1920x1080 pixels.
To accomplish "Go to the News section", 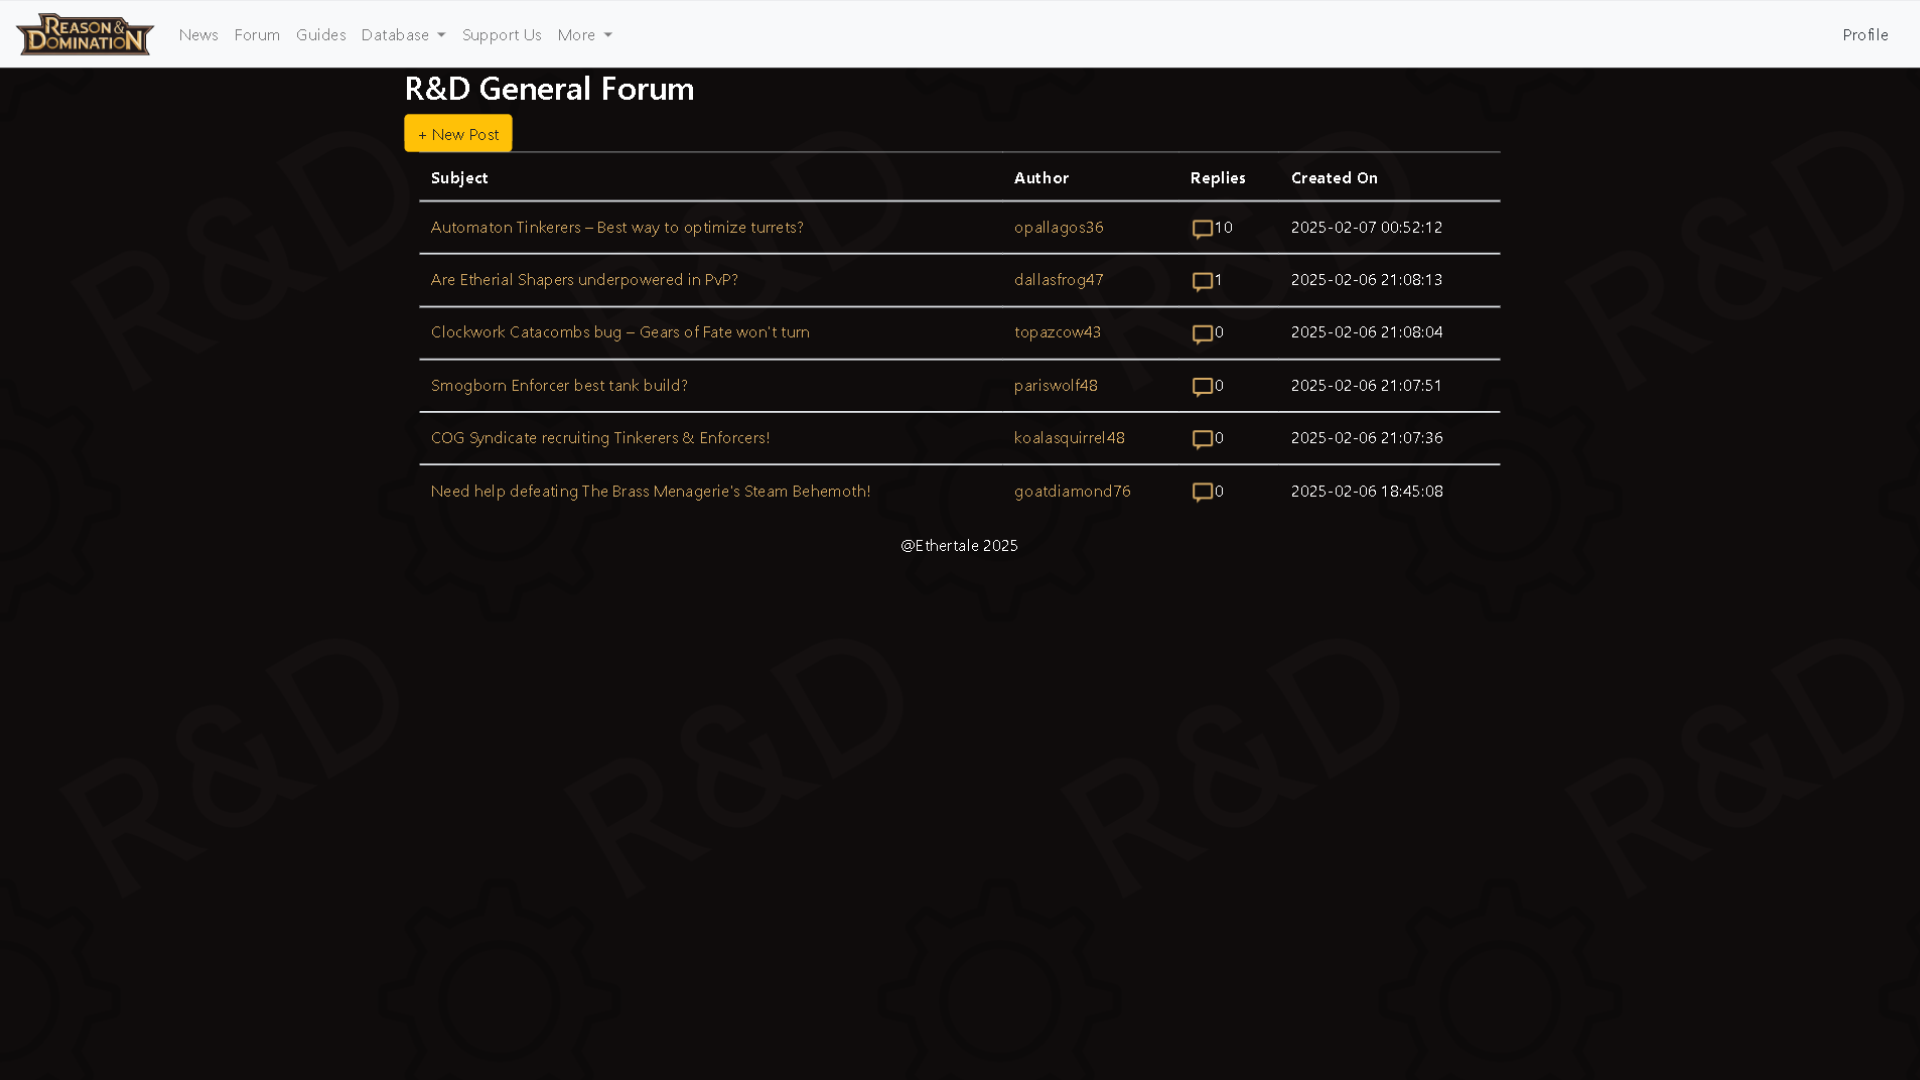I will [198, 34].
